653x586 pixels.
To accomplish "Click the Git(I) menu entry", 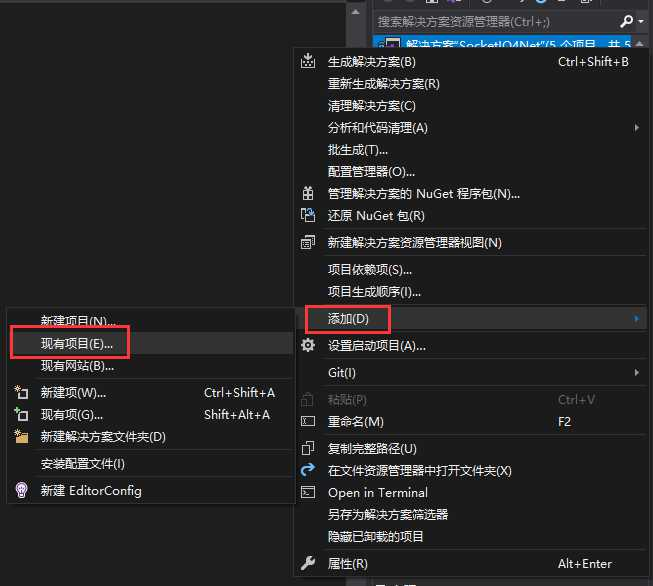I will point(471,372).
